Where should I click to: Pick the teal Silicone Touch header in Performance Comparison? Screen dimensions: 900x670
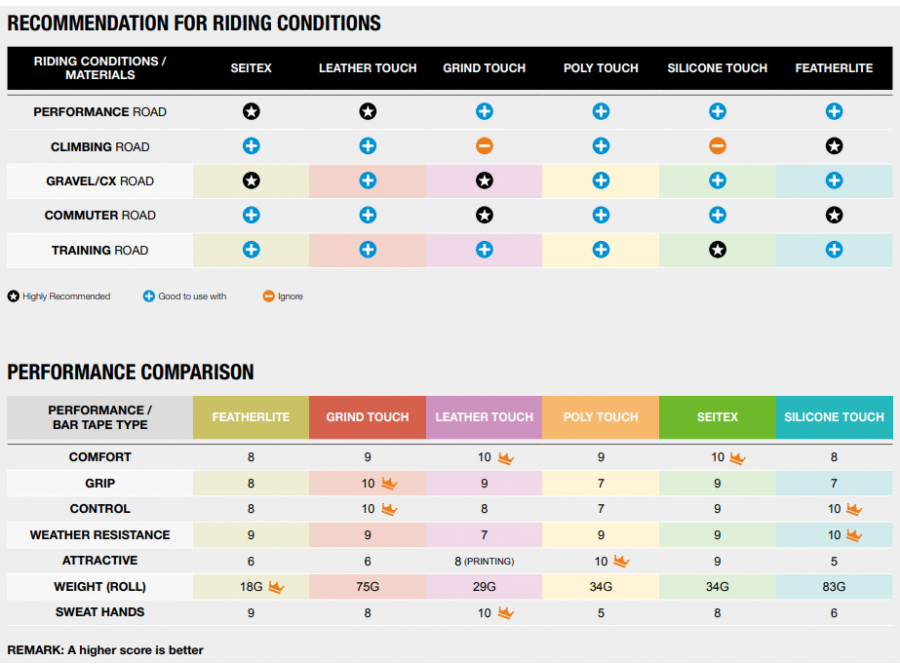pyautogui.click(x=834, y=417)
